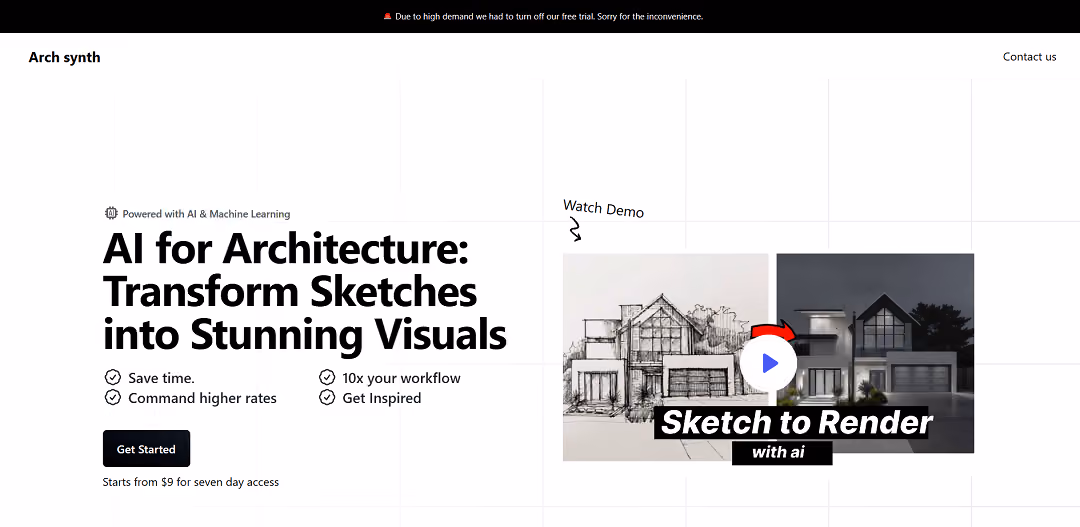Click the red siren icon in the top banner

[x=387, y=16]
